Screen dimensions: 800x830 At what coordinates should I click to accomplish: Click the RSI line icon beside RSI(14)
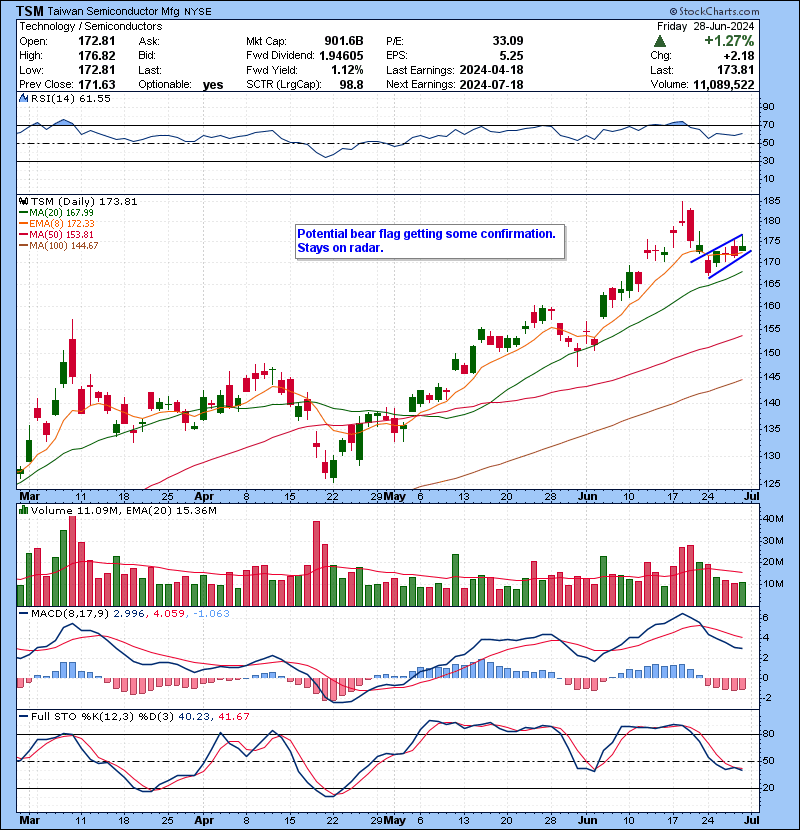pos(23,98)
